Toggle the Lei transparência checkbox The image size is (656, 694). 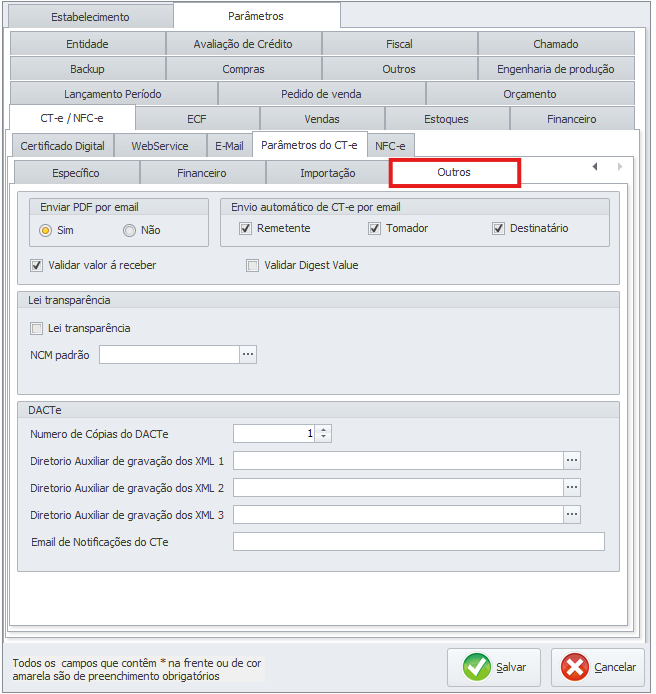(x=37, y=328)
